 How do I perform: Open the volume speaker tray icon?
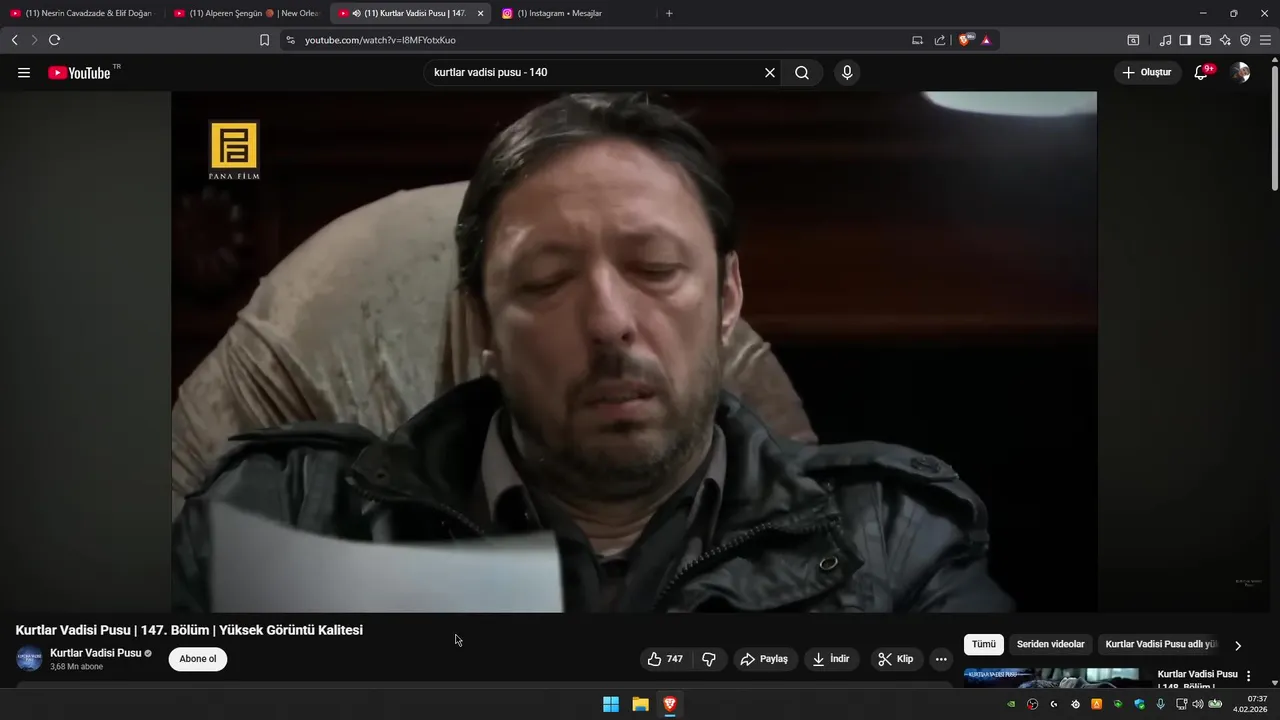pos(1198,704)
